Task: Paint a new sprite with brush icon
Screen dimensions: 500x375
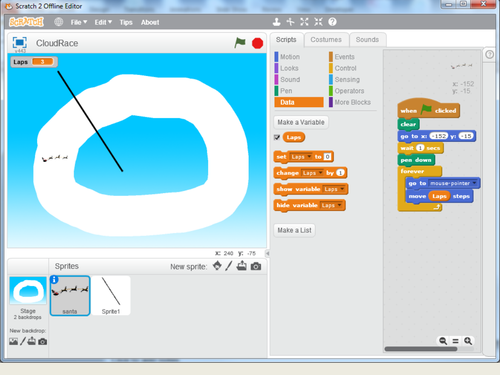Action: 228,266
